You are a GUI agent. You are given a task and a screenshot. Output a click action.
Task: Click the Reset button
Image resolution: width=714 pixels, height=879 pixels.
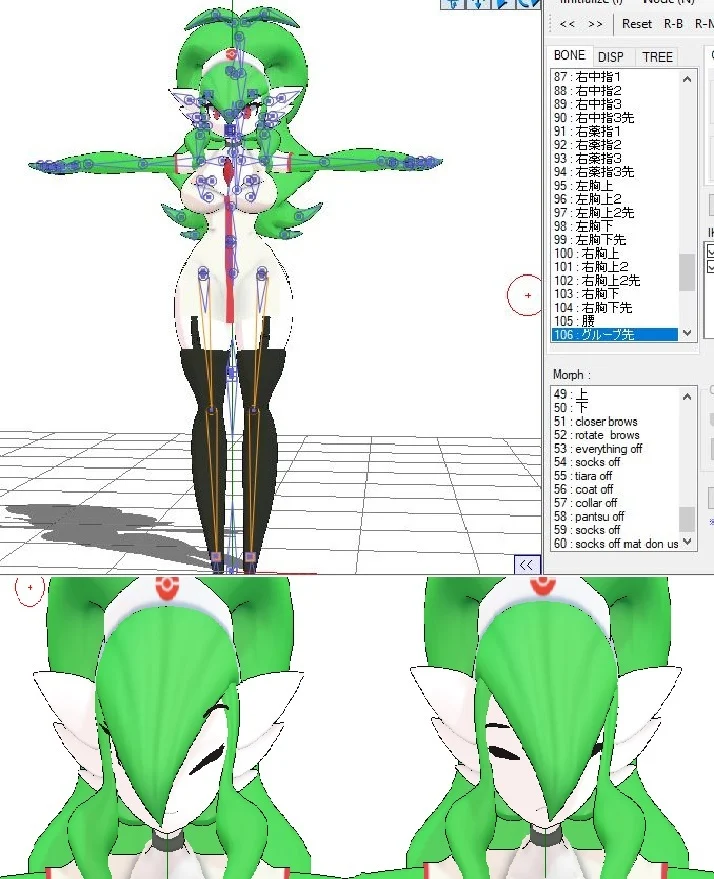point(637,24)
